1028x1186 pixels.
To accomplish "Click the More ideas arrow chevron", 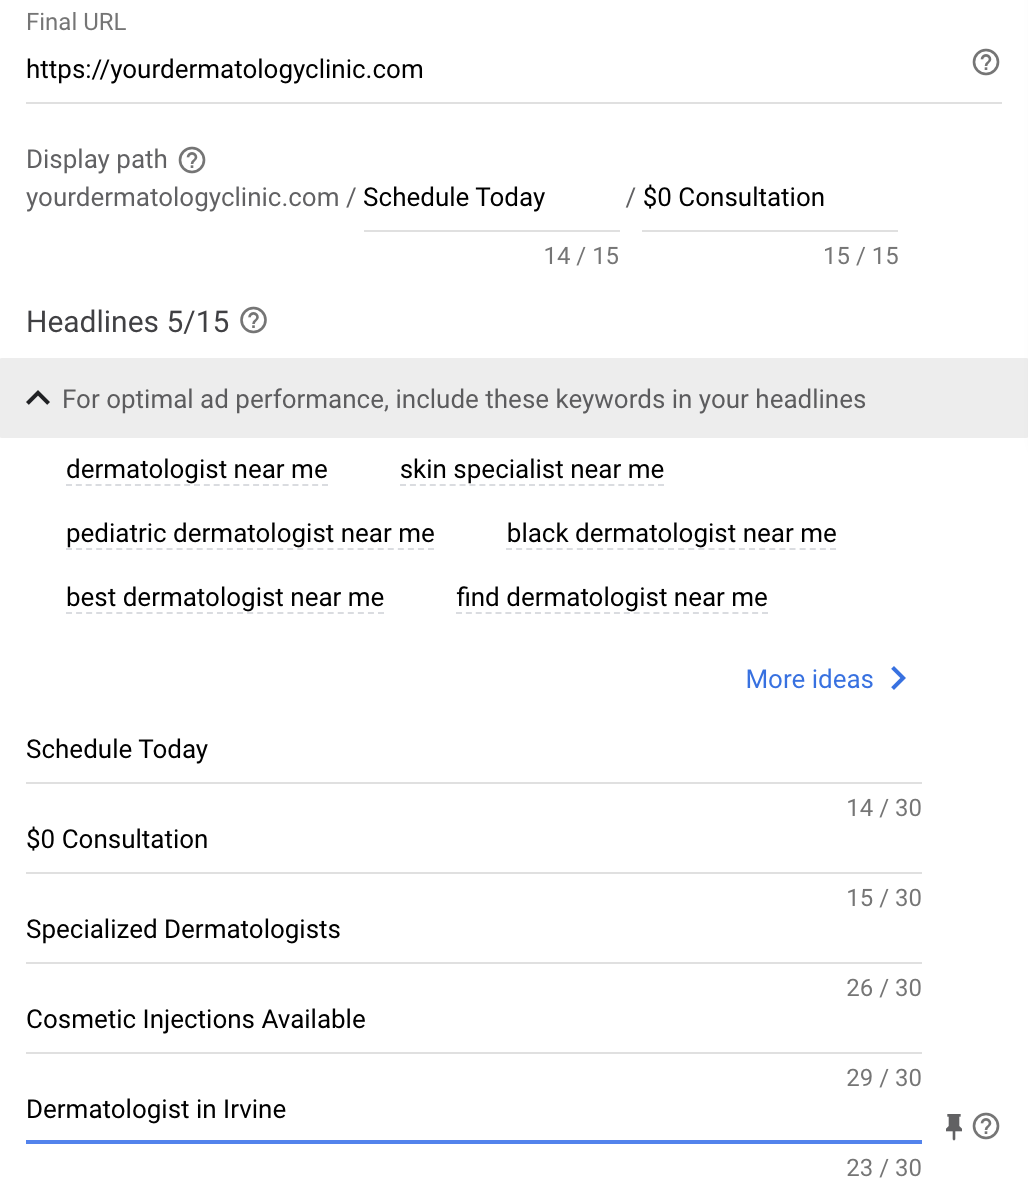I will (x=898, y=678).
